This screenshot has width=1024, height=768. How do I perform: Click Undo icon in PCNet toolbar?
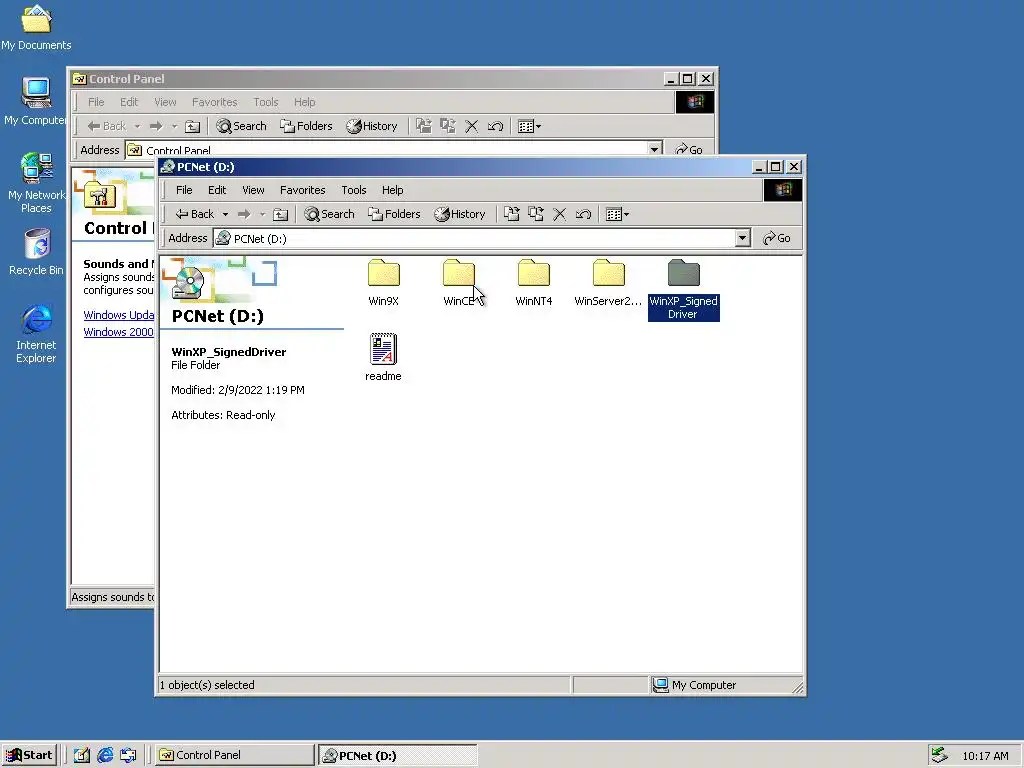coord(583,214)
